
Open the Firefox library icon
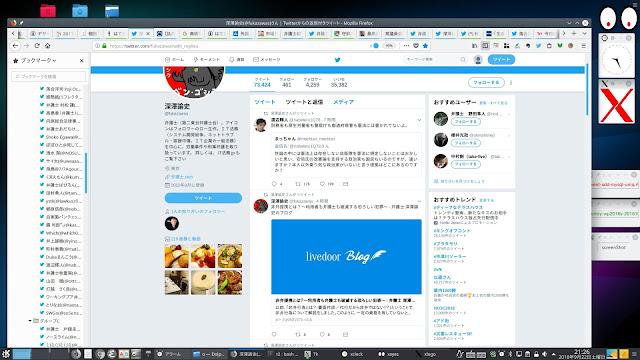tap(474, 46)
